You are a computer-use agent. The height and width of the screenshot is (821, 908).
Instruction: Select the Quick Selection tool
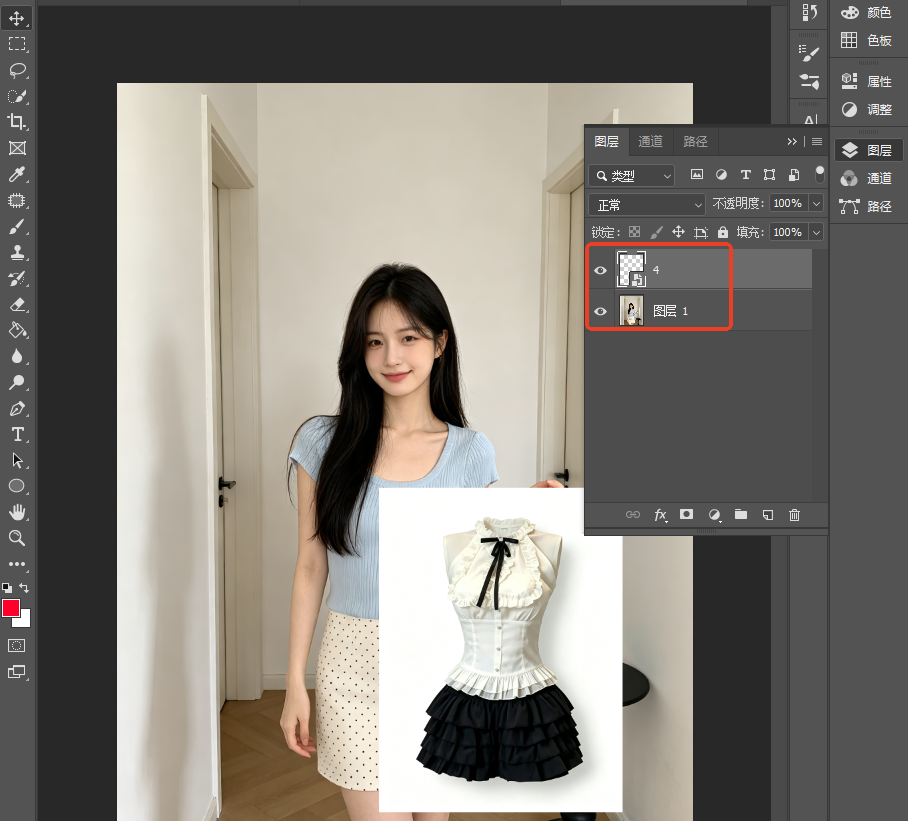17,96
